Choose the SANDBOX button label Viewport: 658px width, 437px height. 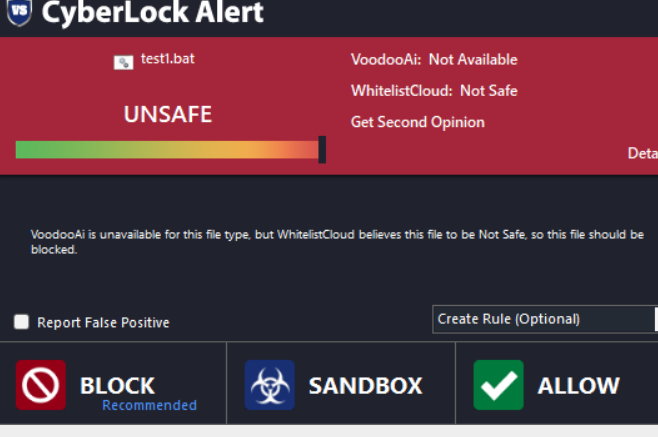(365, 385)
